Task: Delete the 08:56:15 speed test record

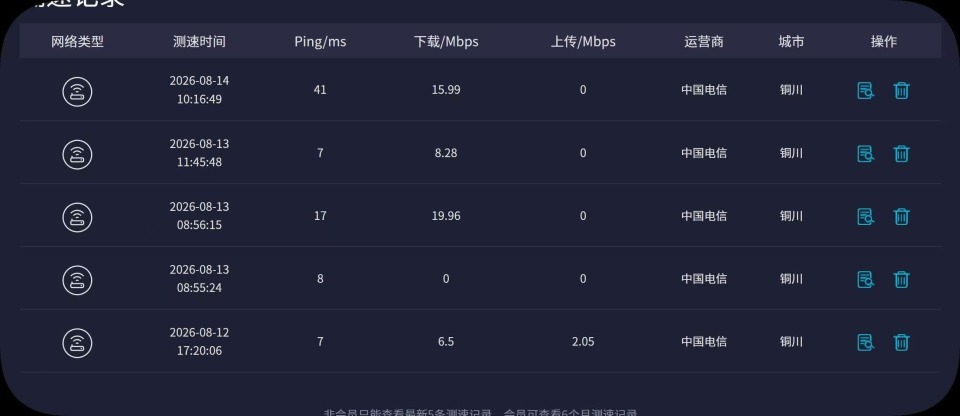Action: [901, 216]
